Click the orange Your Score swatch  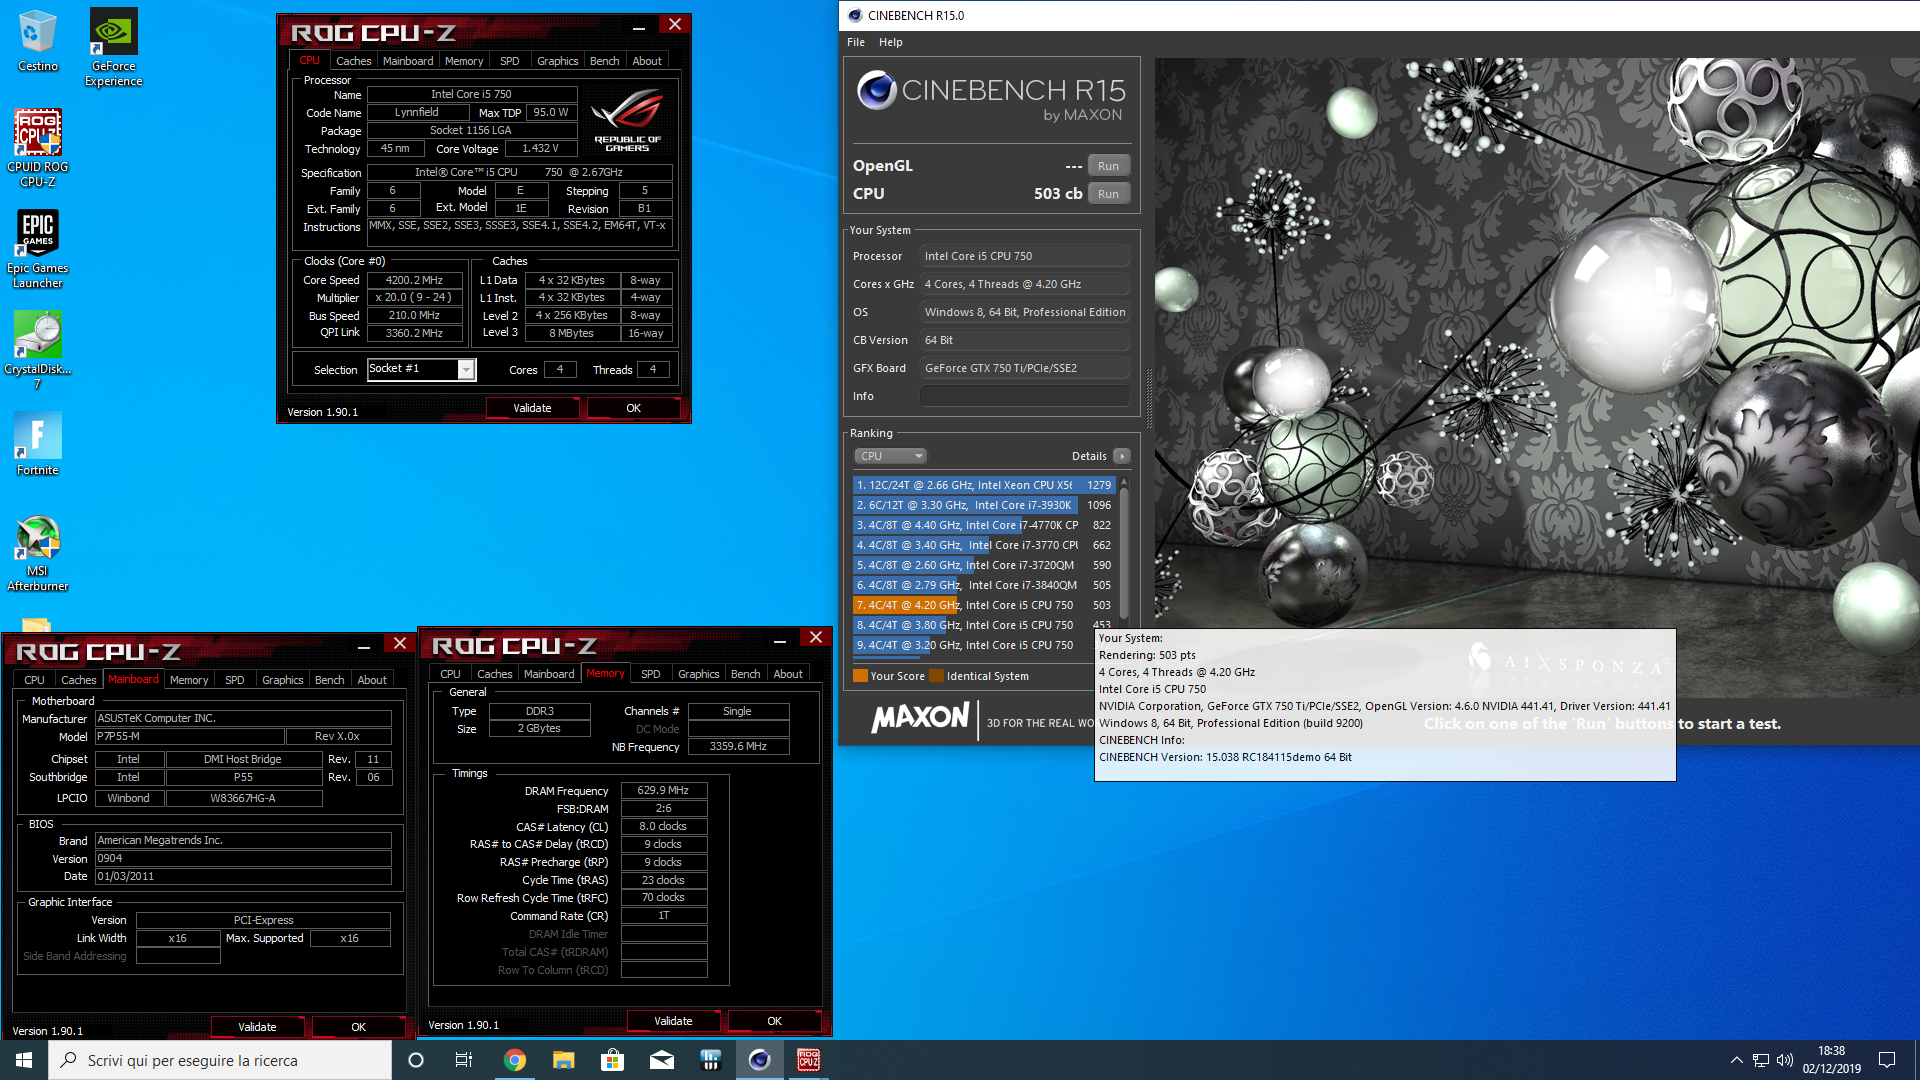(860, 676)
